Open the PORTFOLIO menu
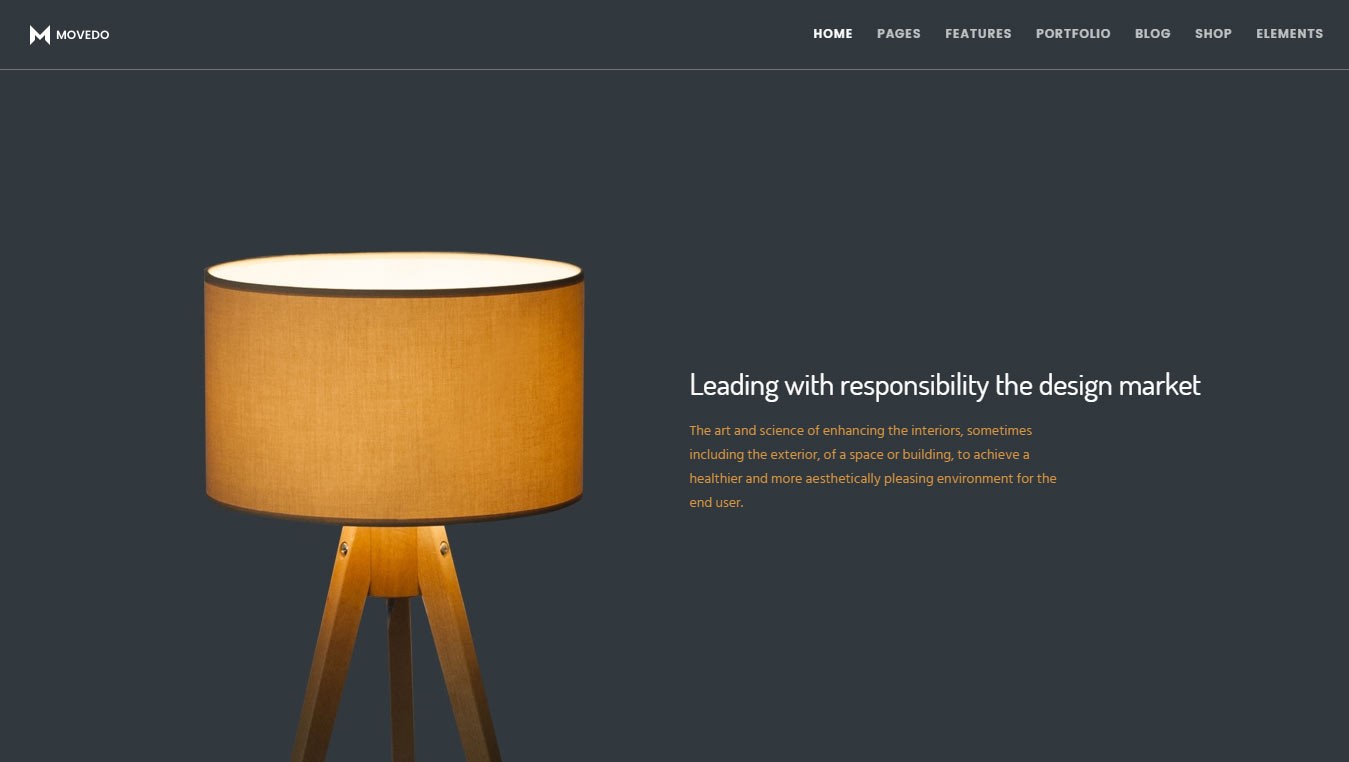The image size is (1349, 762). point(1073,34)
